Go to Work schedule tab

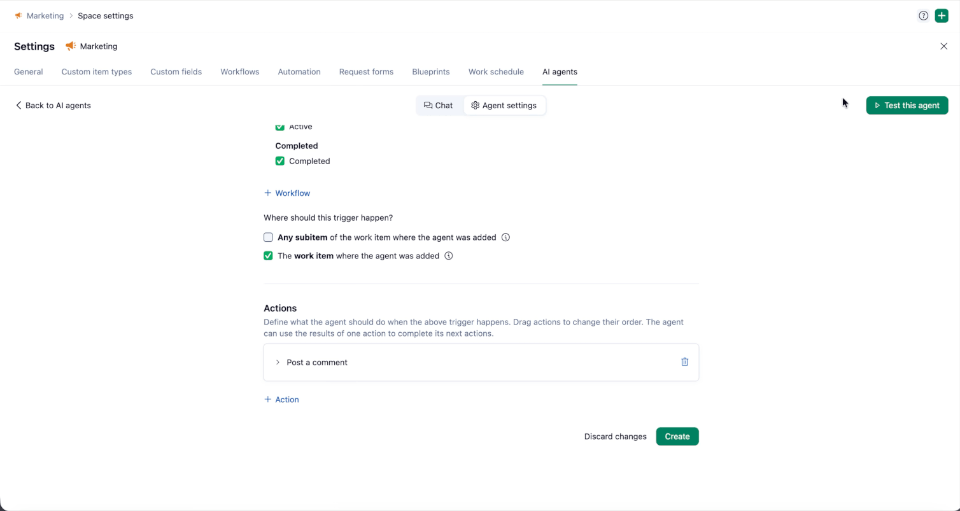coord(496,72)
